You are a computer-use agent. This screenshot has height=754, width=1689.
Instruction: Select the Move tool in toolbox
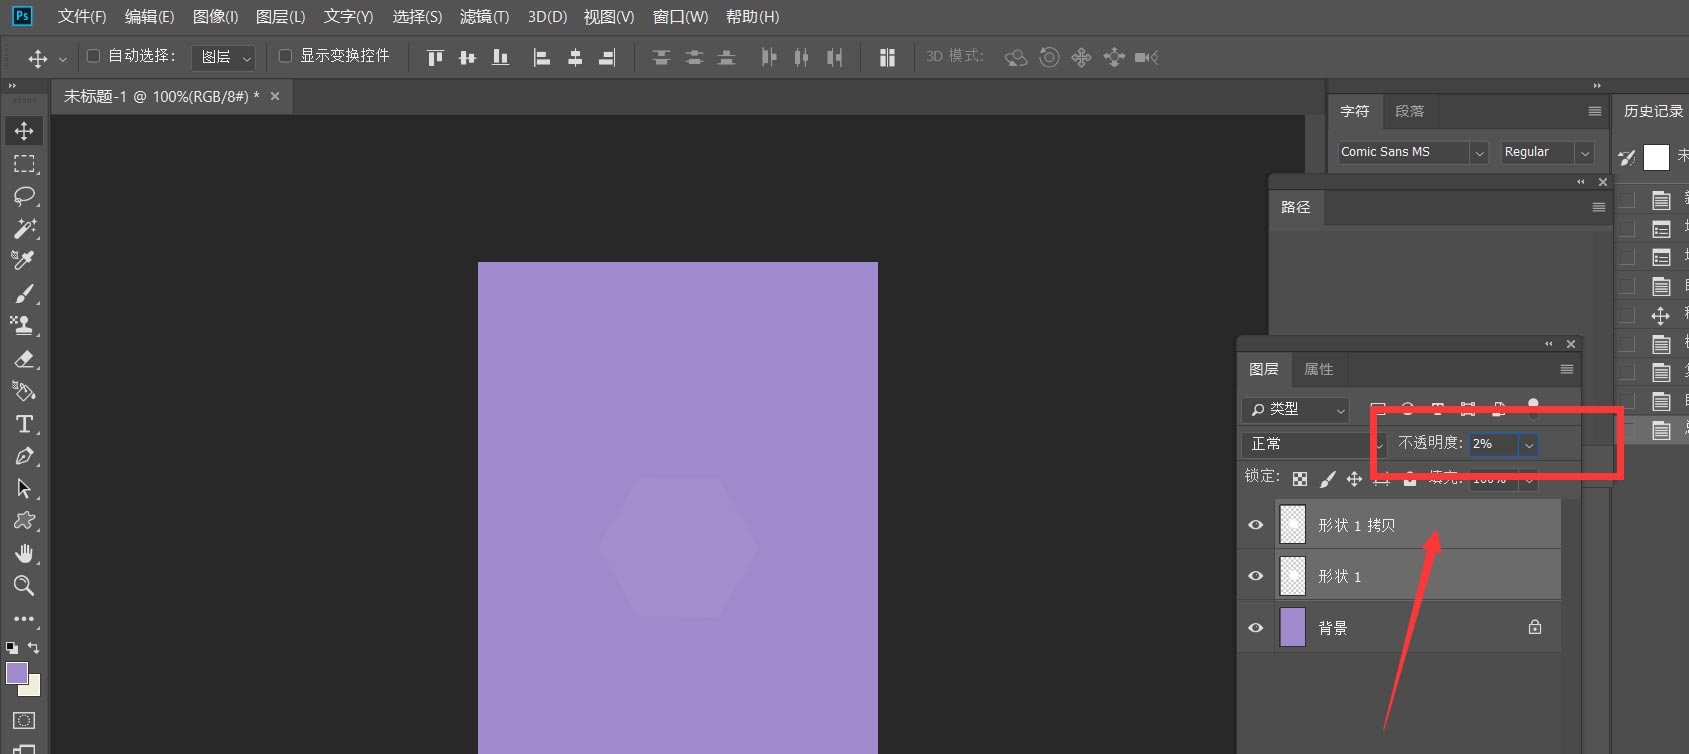[24, 131]
